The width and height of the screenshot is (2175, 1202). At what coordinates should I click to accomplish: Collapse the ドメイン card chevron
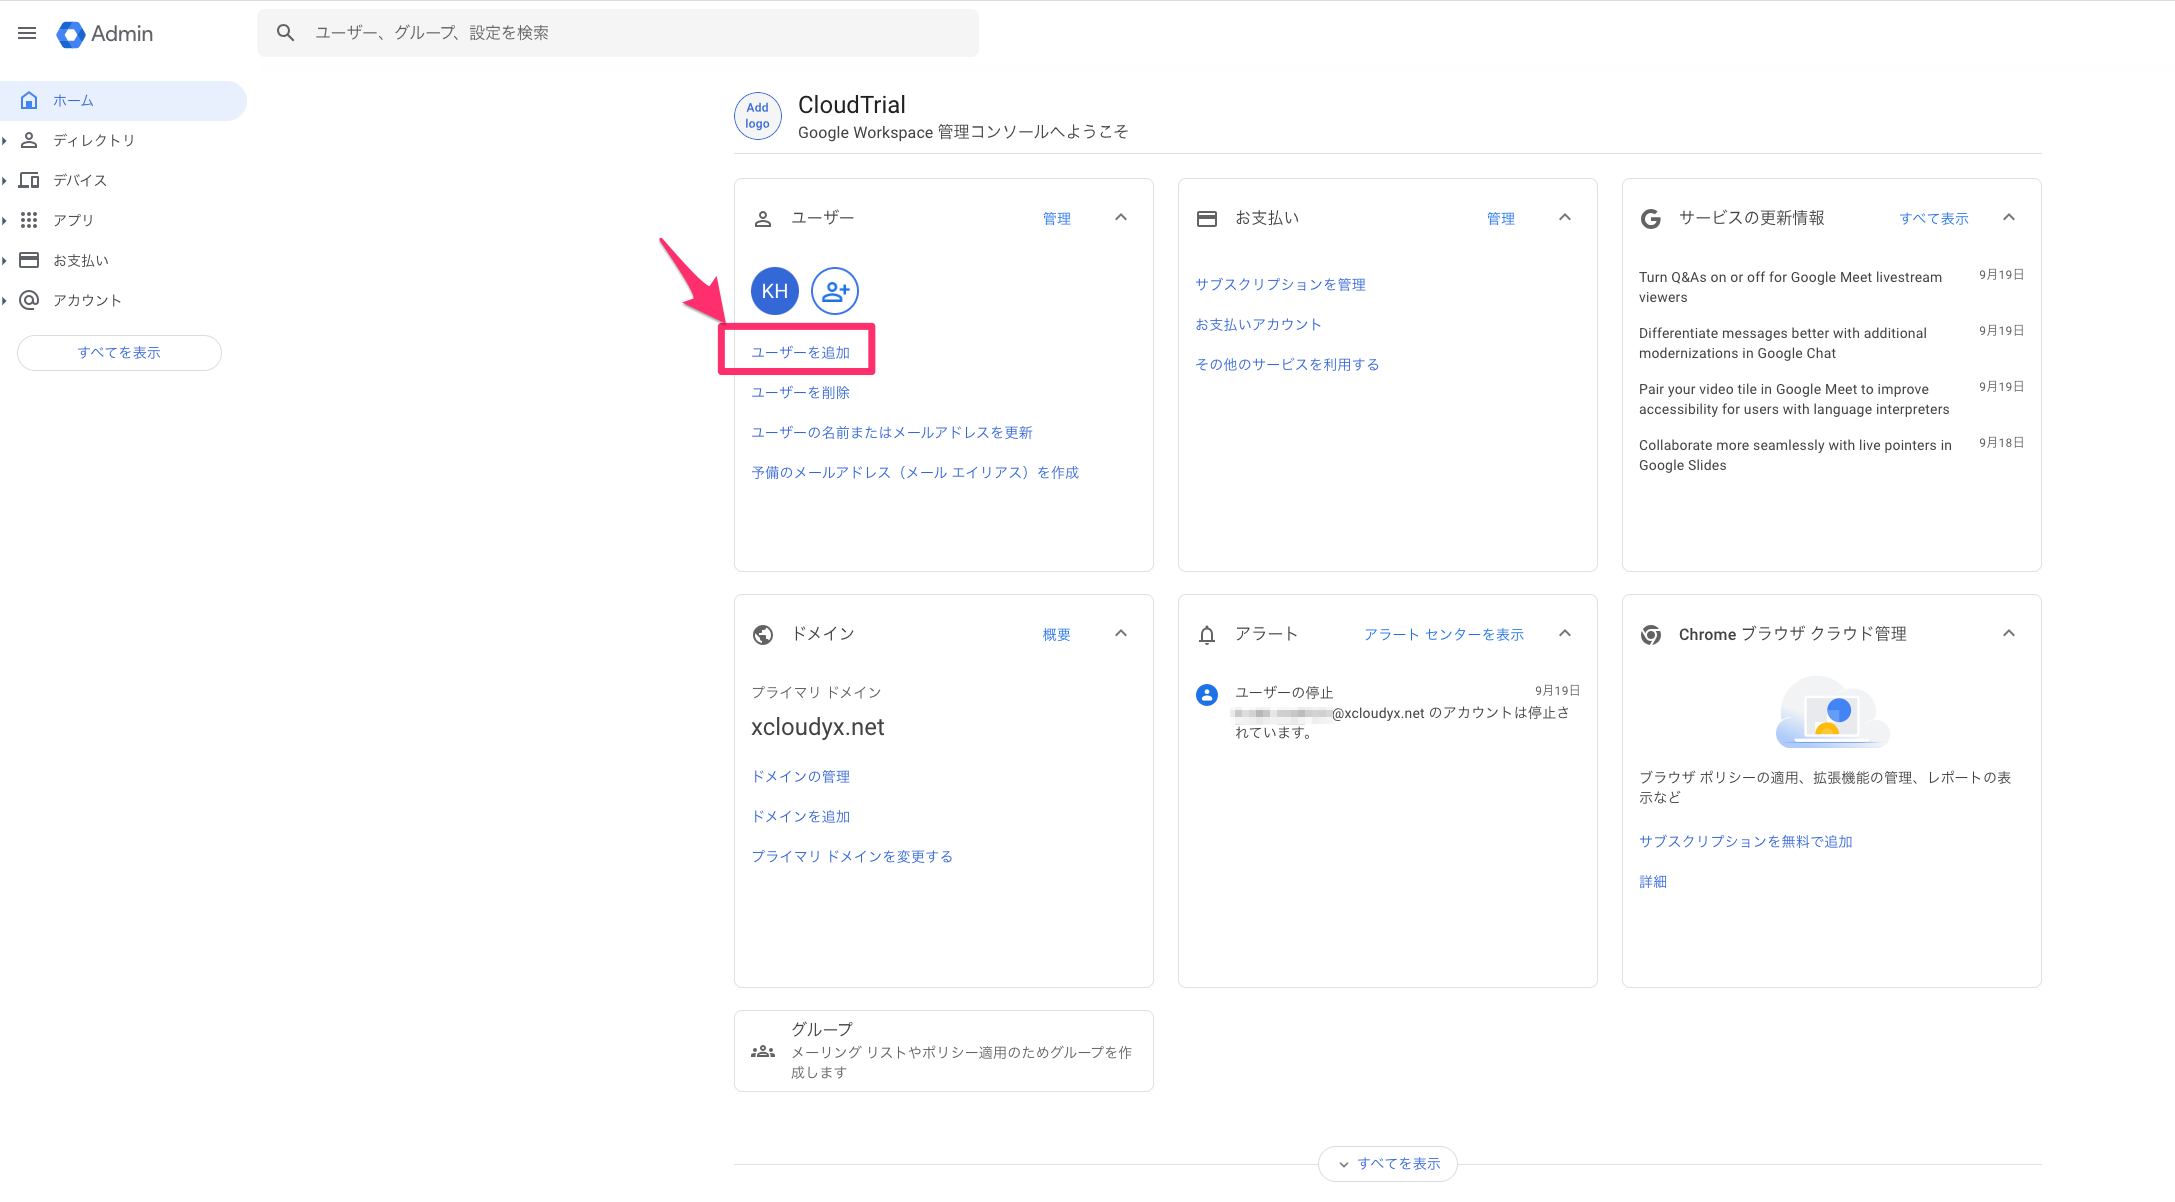(x=1120, y=633)
